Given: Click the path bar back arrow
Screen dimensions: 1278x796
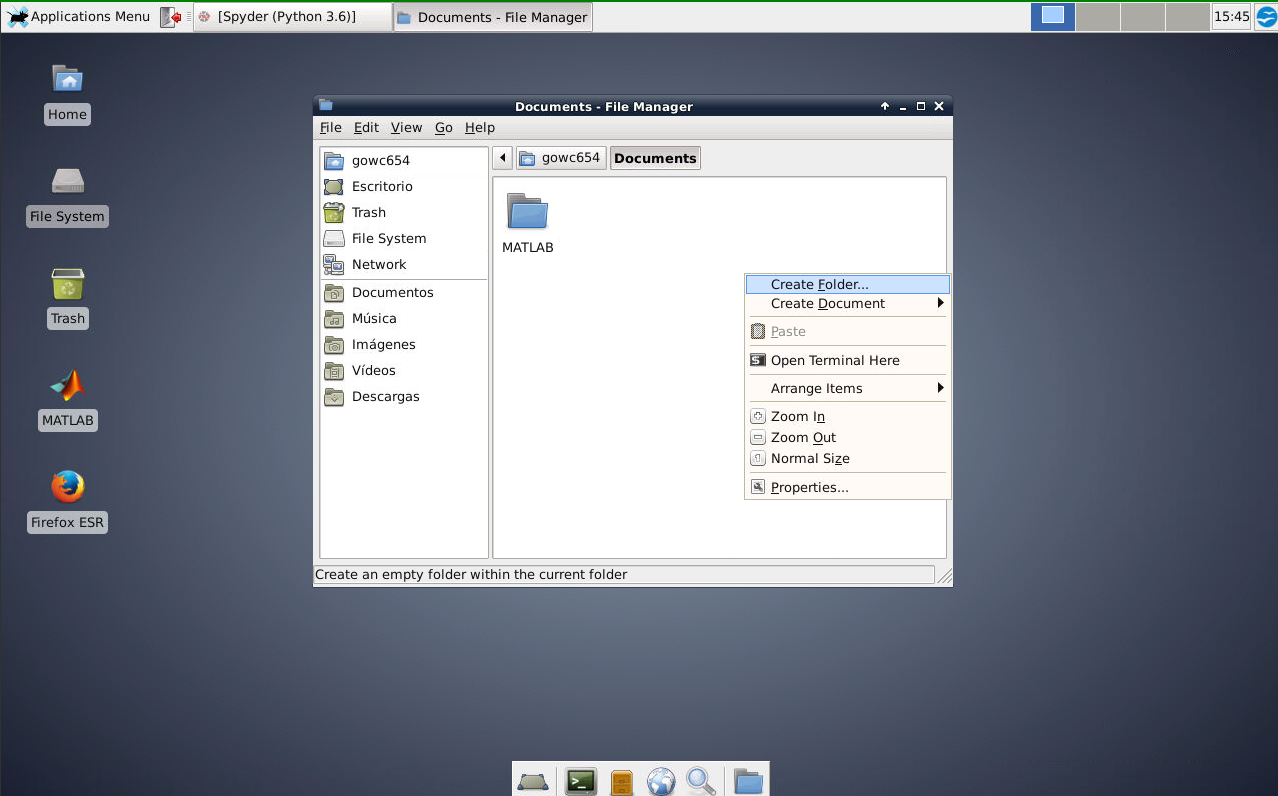Looking at the screenshot, I should [502, 158].
